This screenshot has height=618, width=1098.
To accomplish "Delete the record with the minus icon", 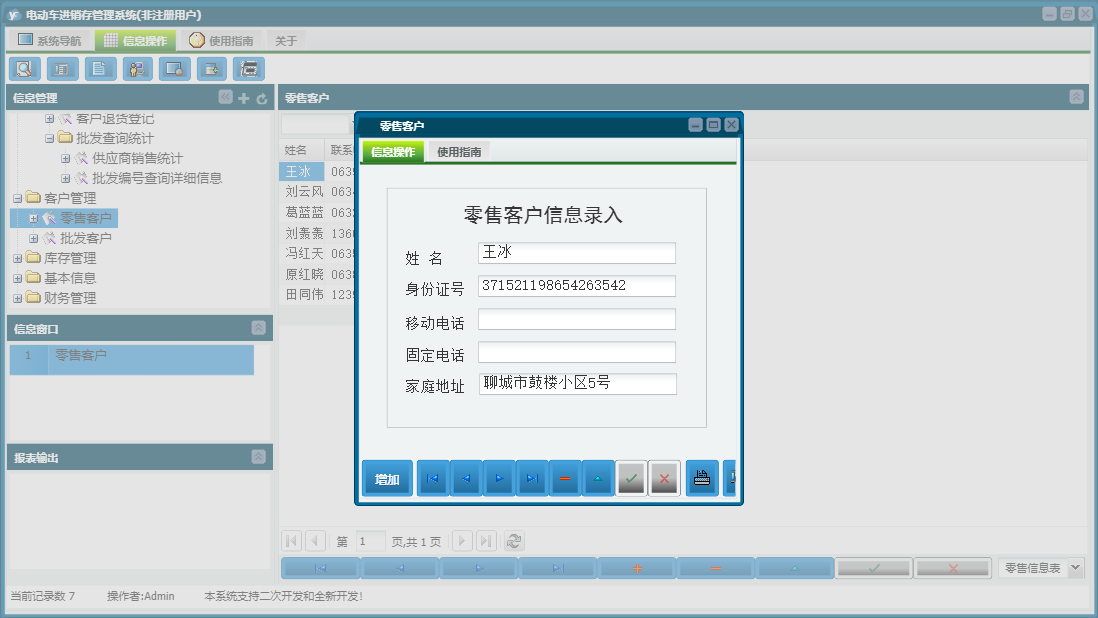I will click(565, 478).
